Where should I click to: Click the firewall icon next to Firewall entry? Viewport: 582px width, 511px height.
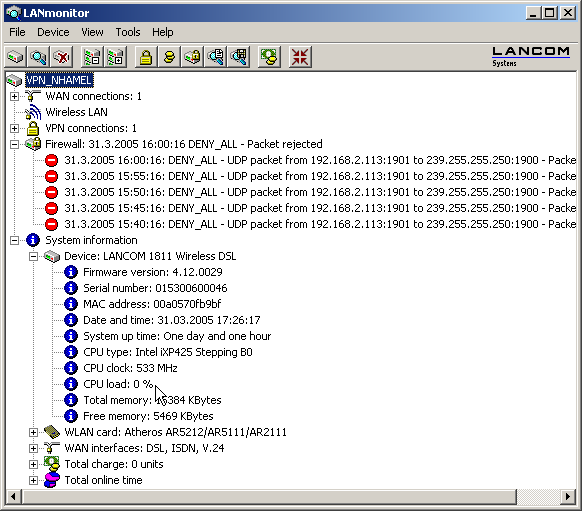(x=33, y=144)
